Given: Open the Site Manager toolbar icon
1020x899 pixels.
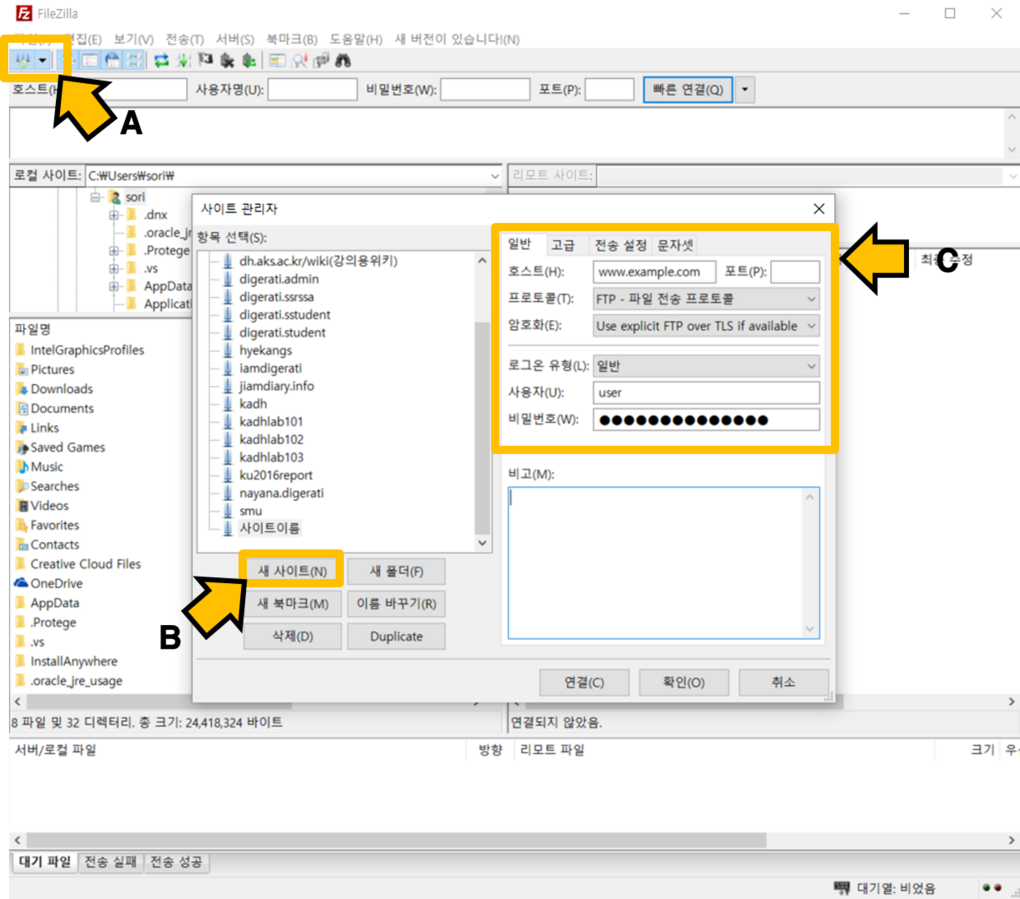Looking at the screenshot, I should (x=22, y=61).
